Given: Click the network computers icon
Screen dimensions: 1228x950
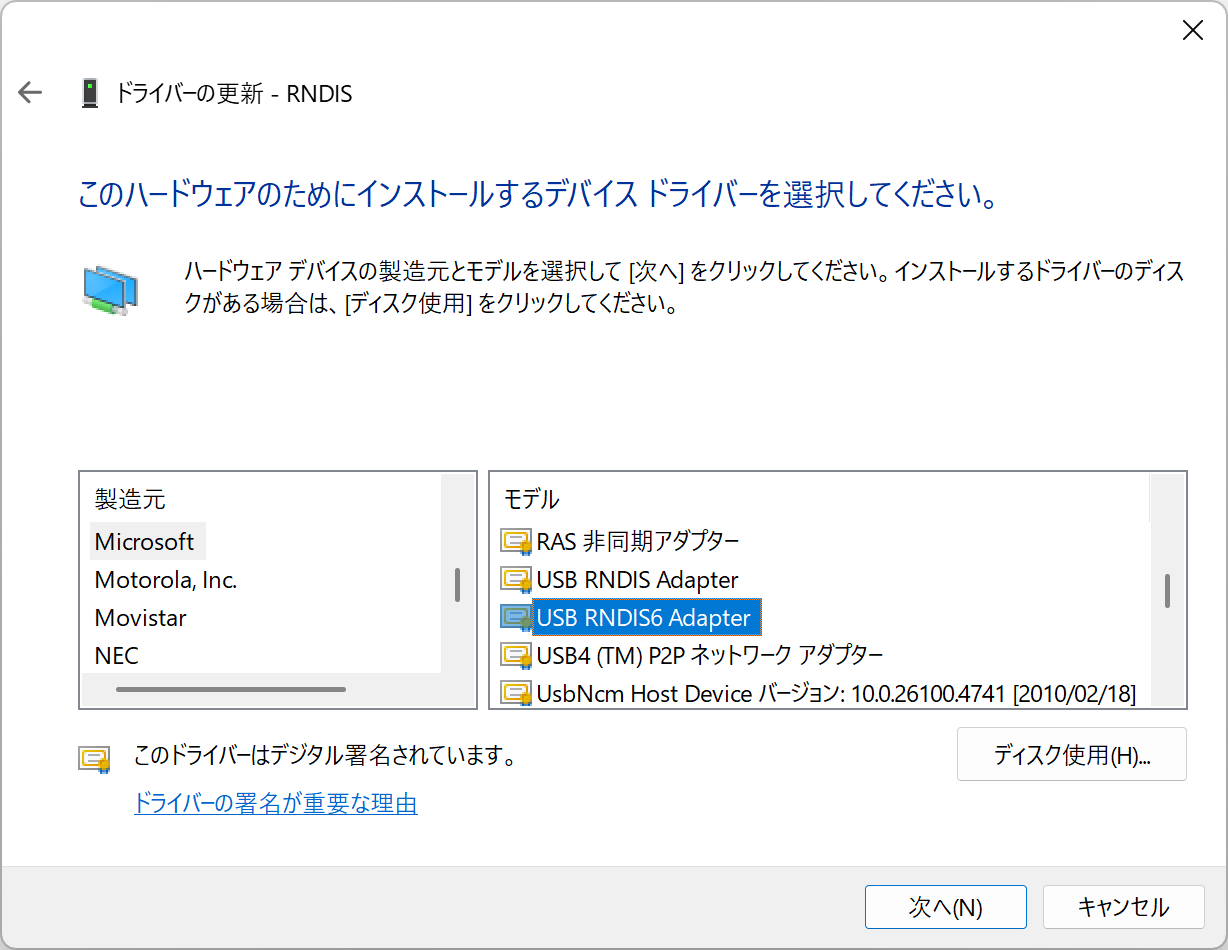Looking at the screenshot, I should pyautogui.click(x=109, y=290).
